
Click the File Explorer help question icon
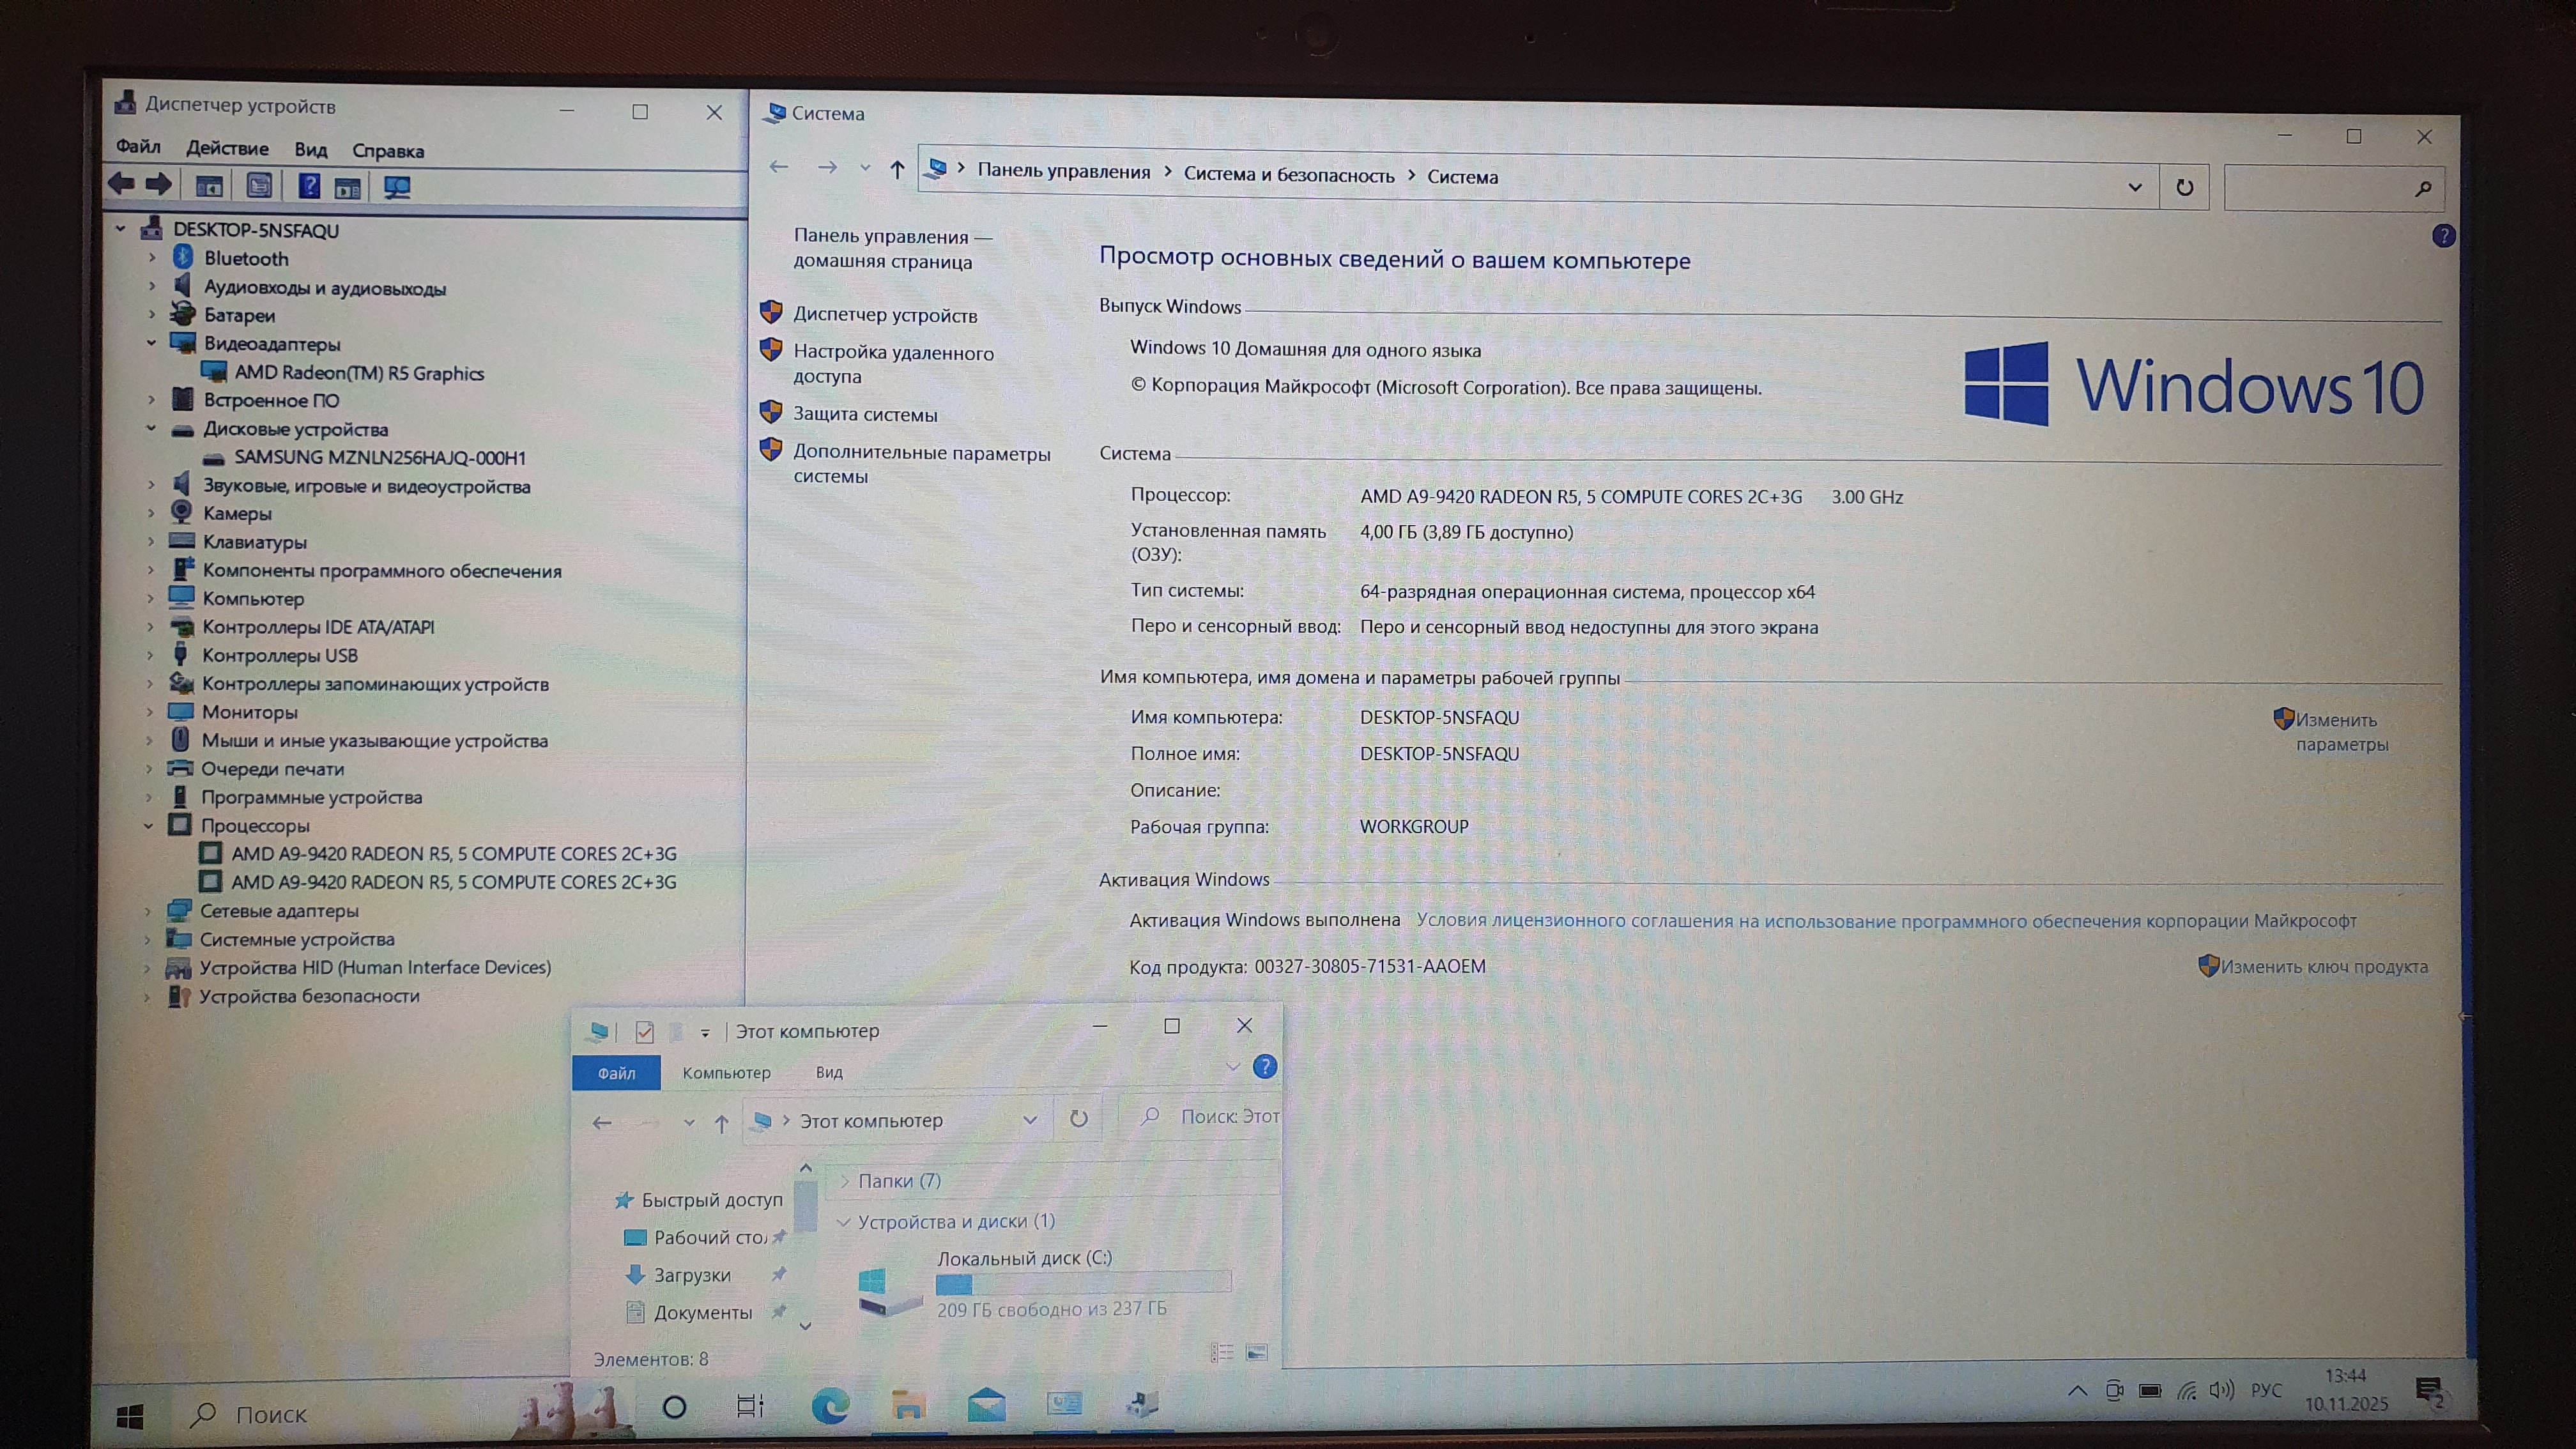tap(1264, 1067)
